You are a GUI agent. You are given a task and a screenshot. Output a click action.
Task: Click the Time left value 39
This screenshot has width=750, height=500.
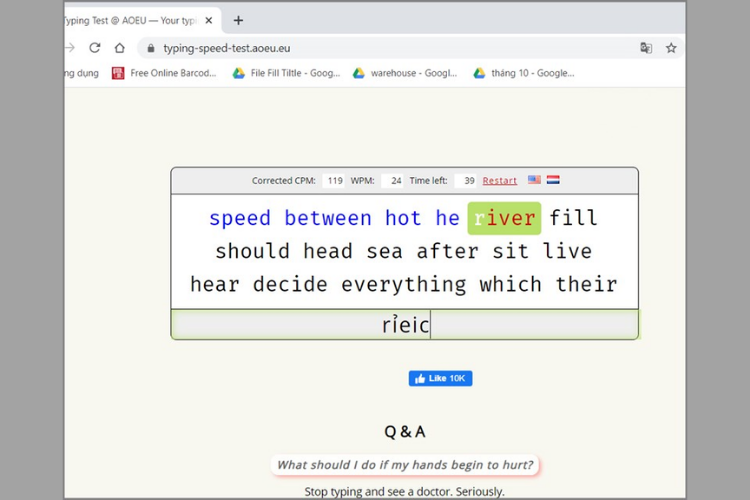(x=465, y=181)
